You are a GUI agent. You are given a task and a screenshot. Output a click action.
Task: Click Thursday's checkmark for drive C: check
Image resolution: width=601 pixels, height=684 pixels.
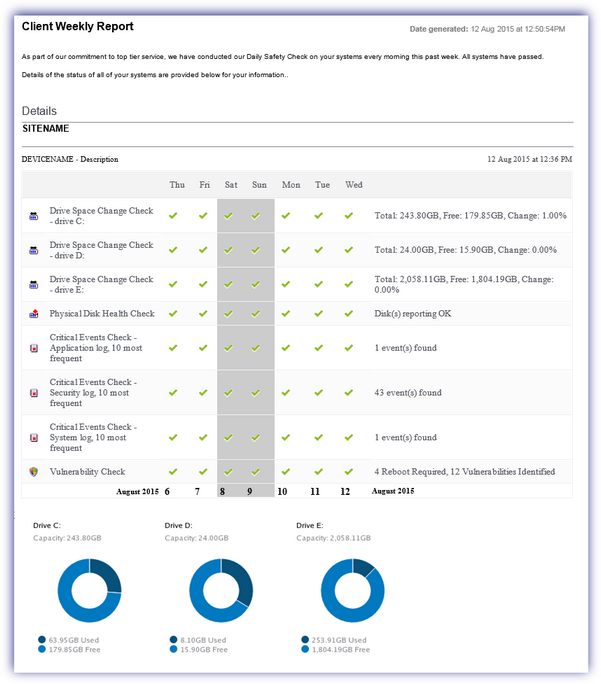(x=174, y=215)
